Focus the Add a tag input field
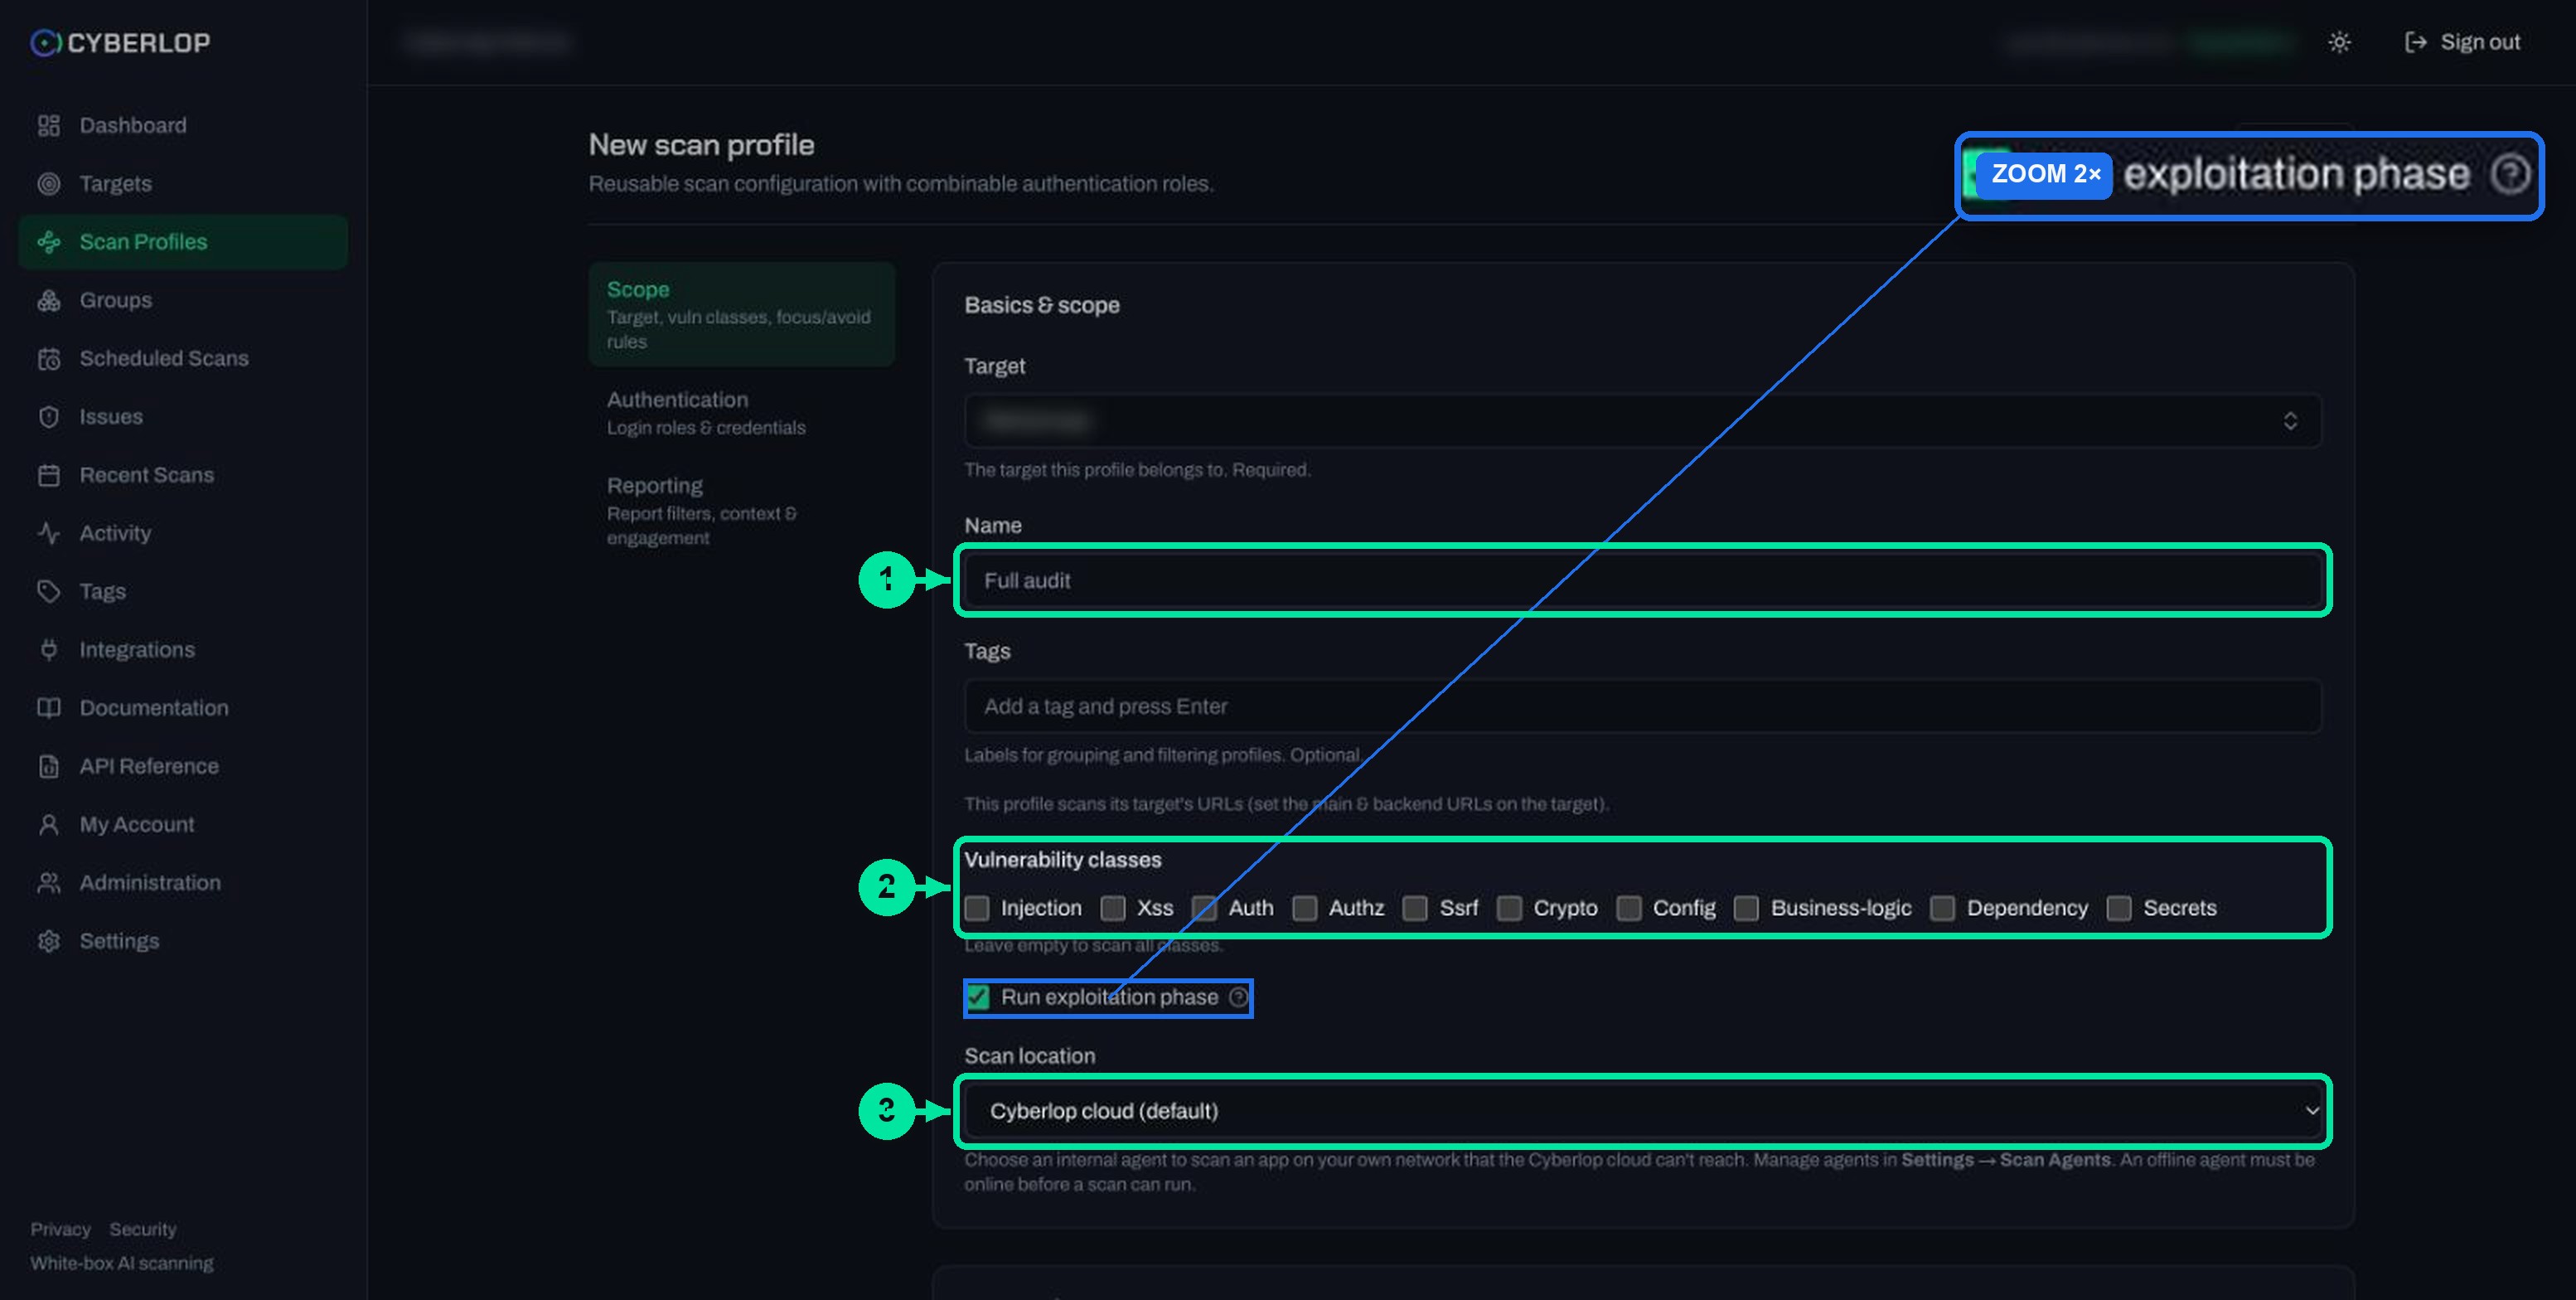This screenshot has width=2576, height=1300. click(x=1642, y=706)
